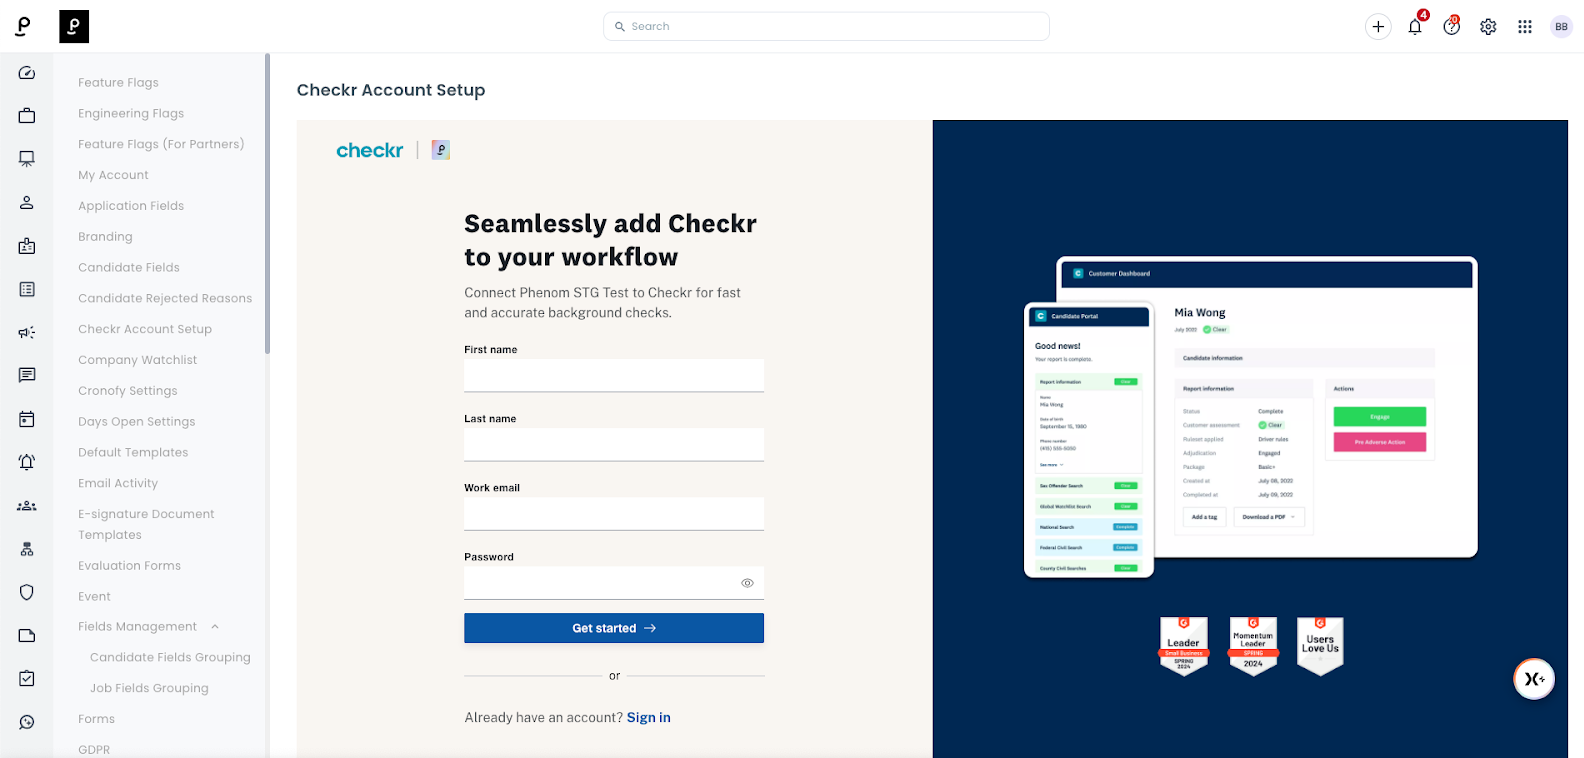Viewport: 1584px width, 758px height.
Task: Click the Sign in link
Action: (x=649, y=718)
